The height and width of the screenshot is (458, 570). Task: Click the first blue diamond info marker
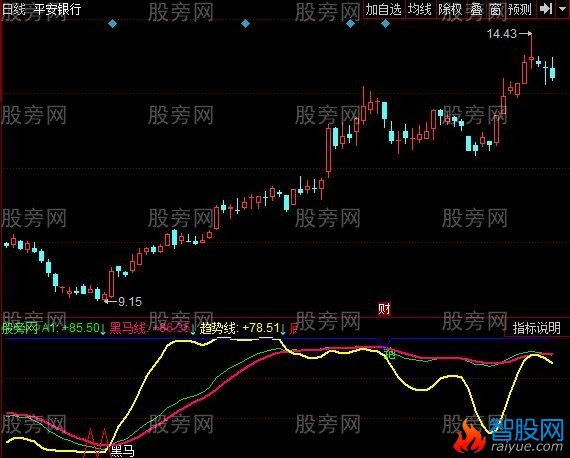pos(113,24)
